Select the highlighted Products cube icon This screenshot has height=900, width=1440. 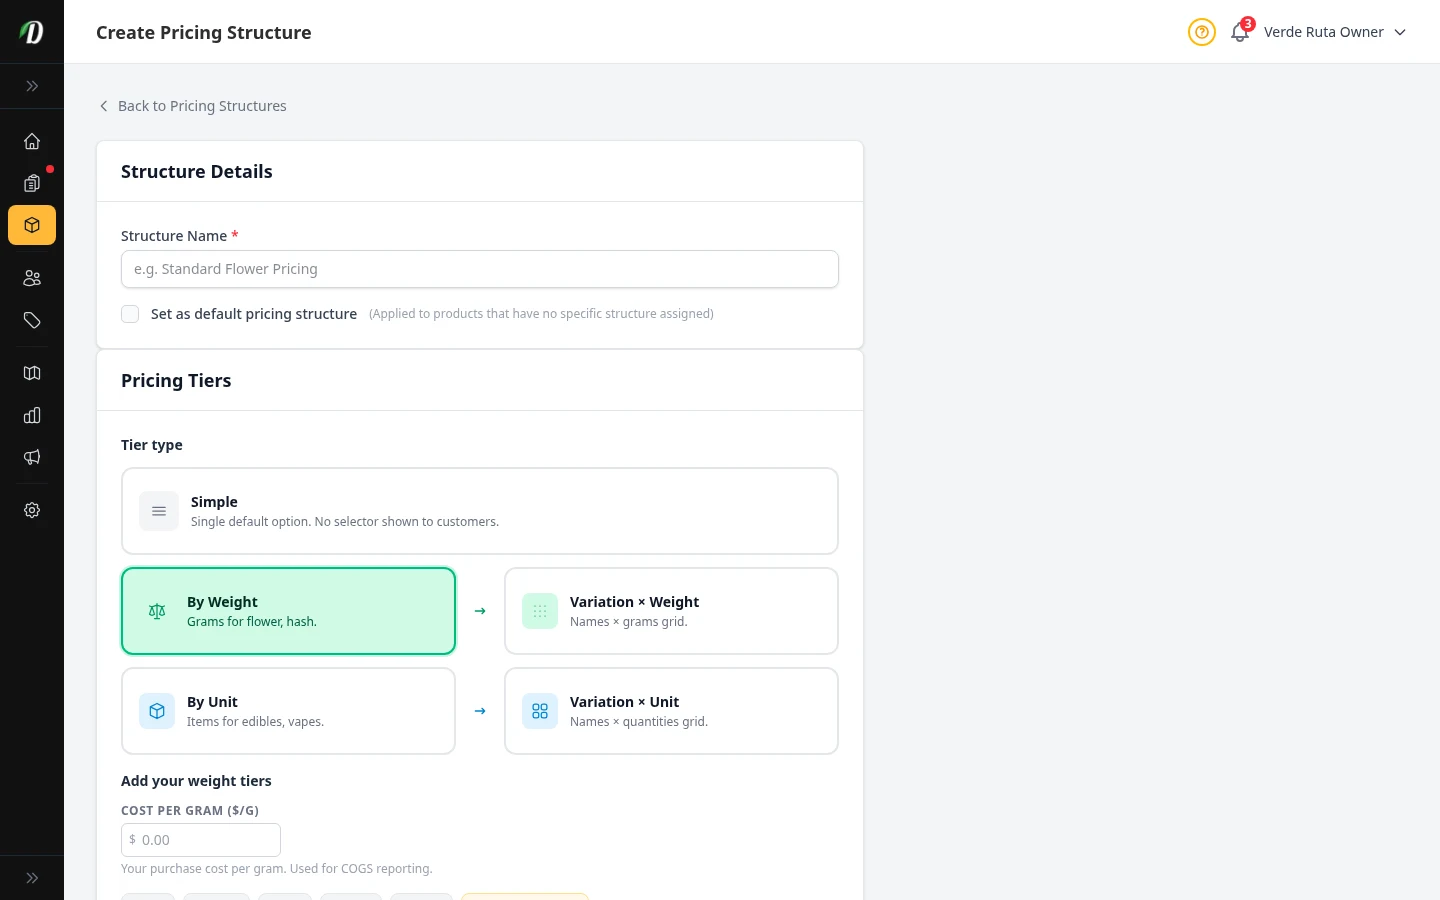[32, 225]
